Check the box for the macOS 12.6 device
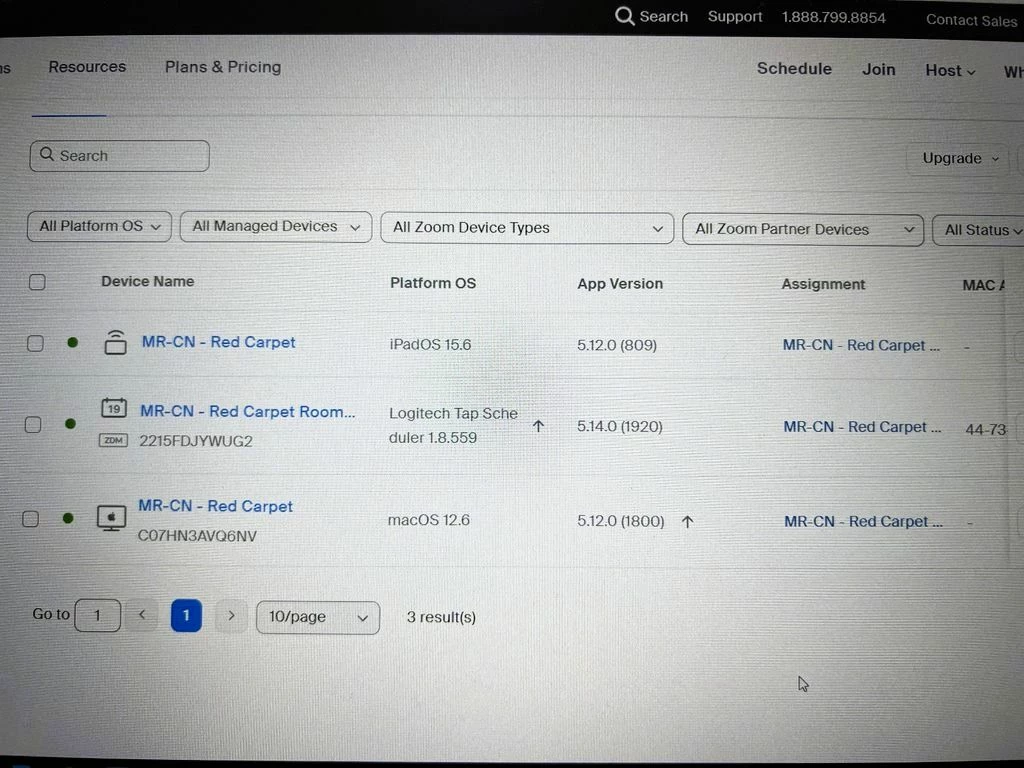Viewport: 1024px width, 768px height. 30,519
